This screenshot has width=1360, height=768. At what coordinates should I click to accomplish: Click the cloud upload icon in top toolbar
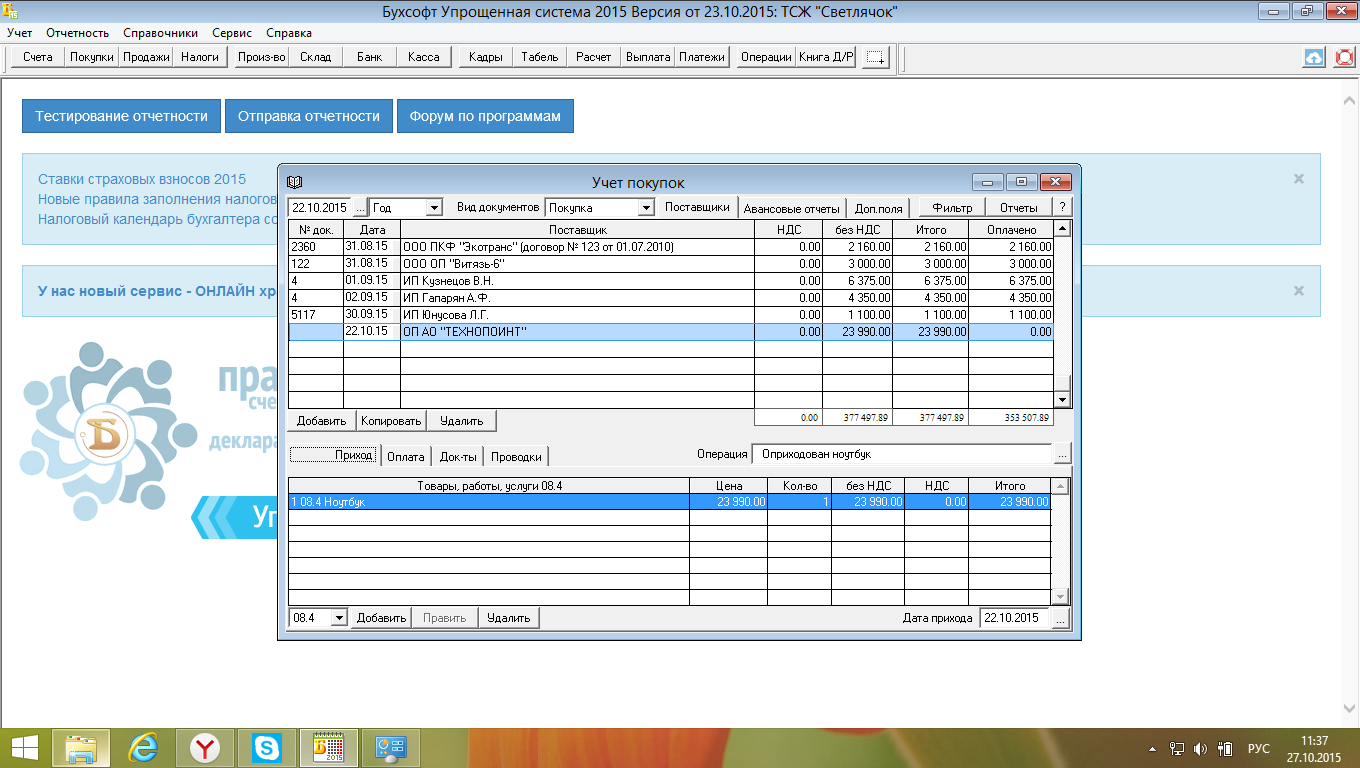tap(1314, 57)
